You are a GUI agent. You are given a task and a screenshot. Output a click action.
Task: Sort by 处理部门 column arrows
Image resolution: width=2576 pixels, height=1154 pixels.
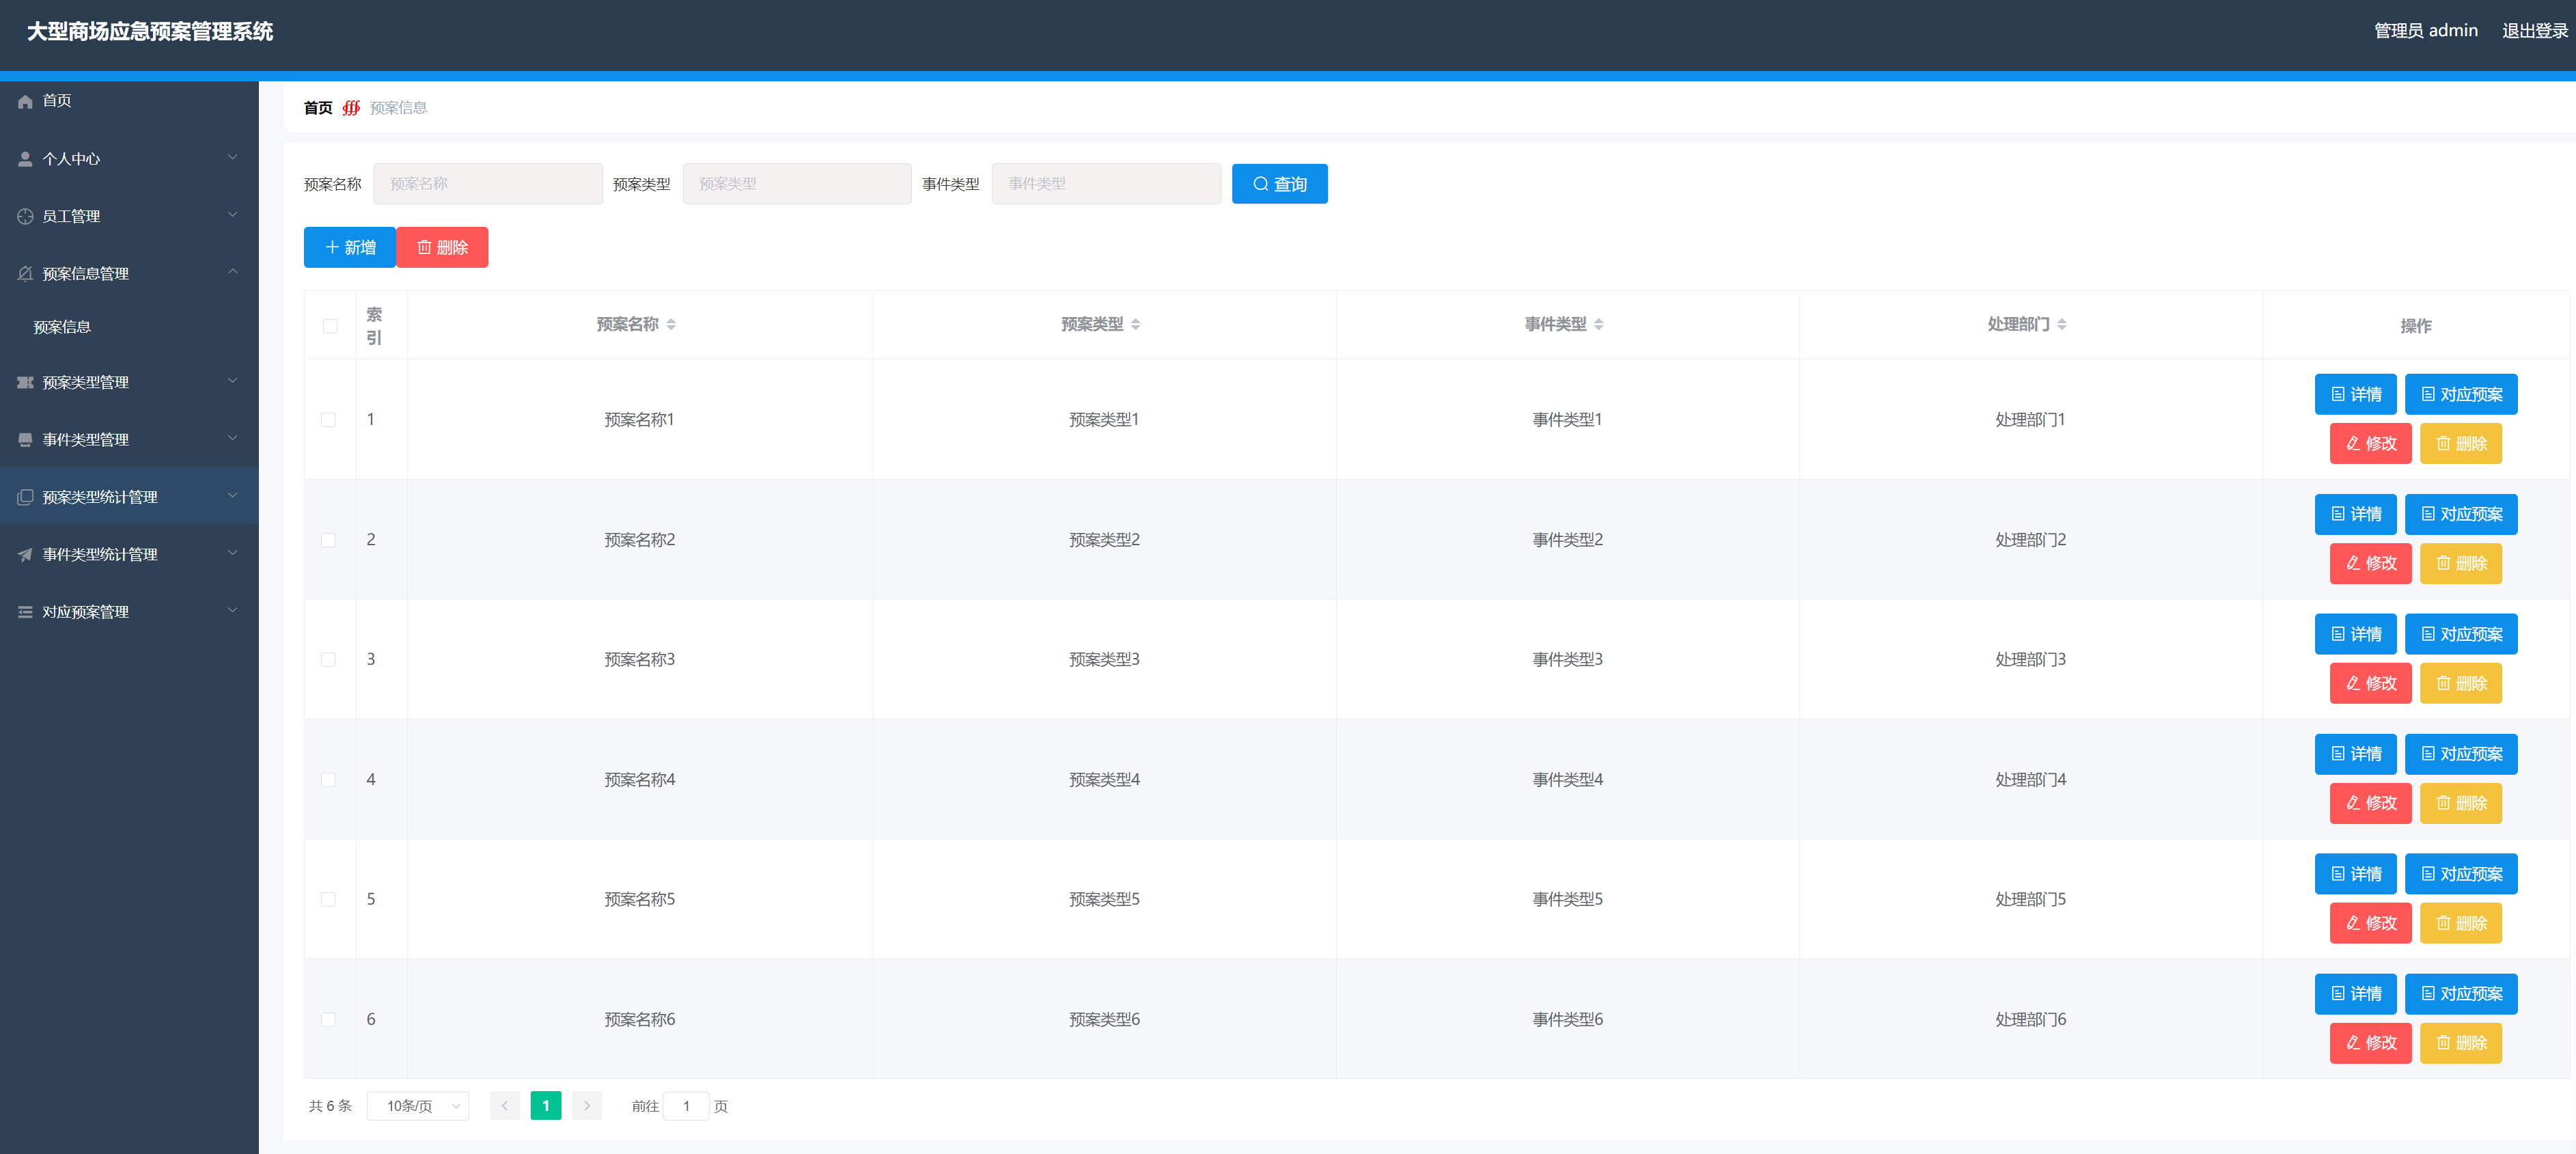2061,324
